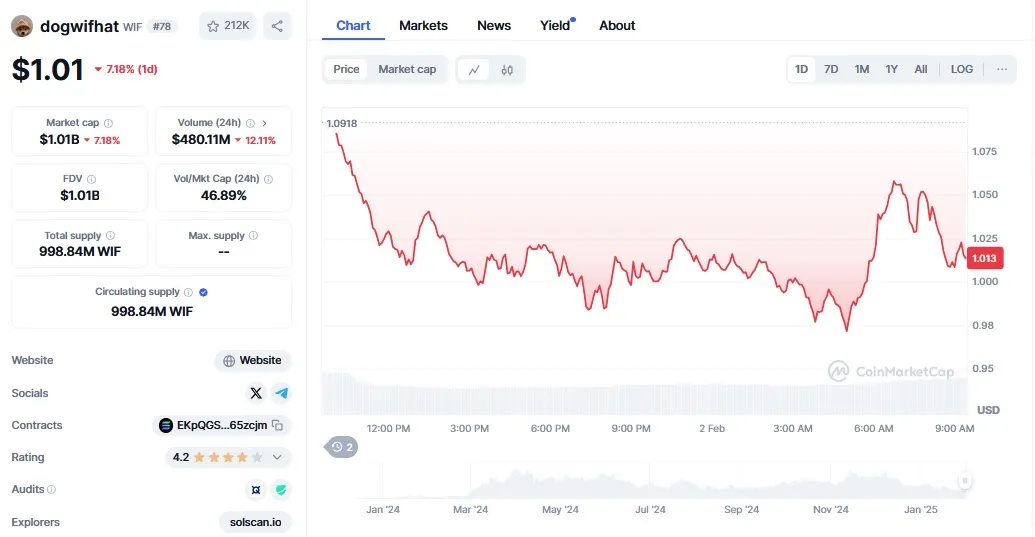Open Volume (24h) info icon
This screenshot has height=537, width=1035.
pos(250,123)
